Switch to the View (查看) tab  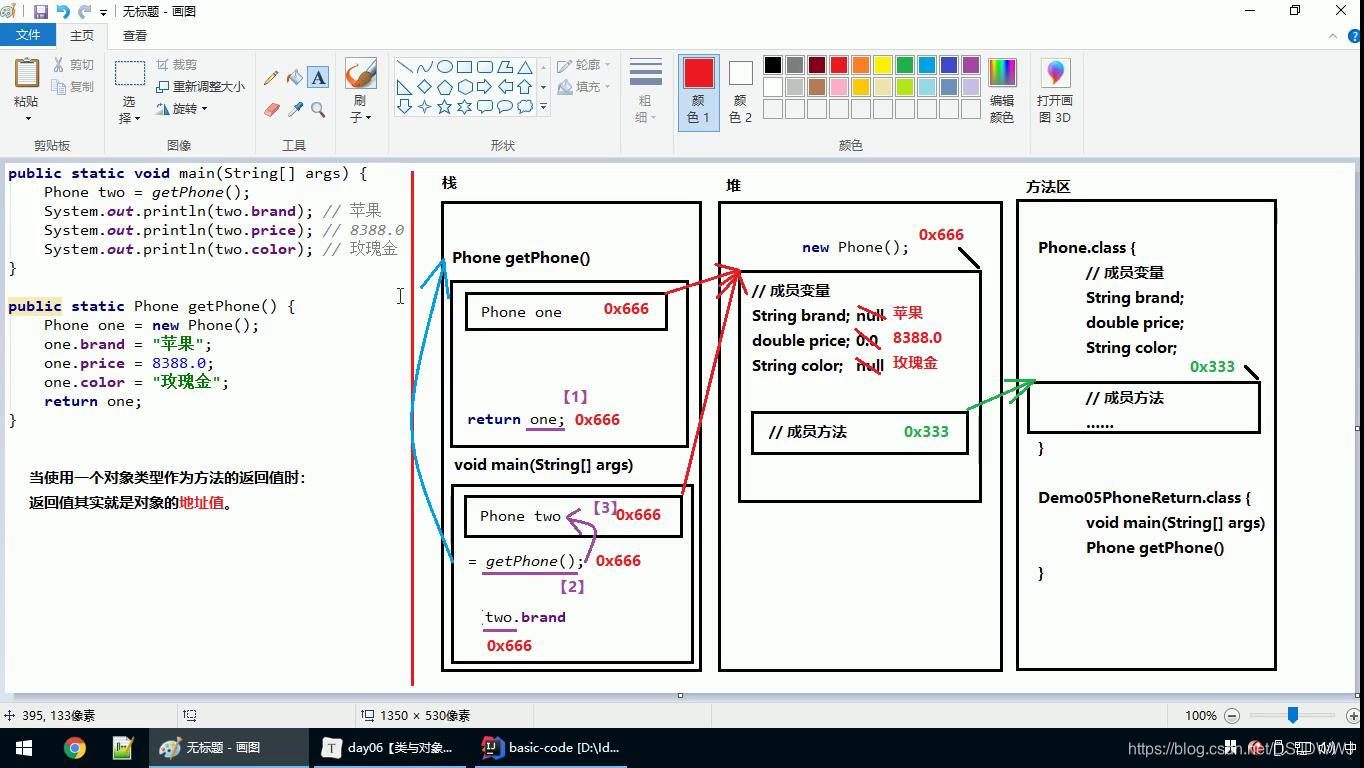click(x=135, y=35)
